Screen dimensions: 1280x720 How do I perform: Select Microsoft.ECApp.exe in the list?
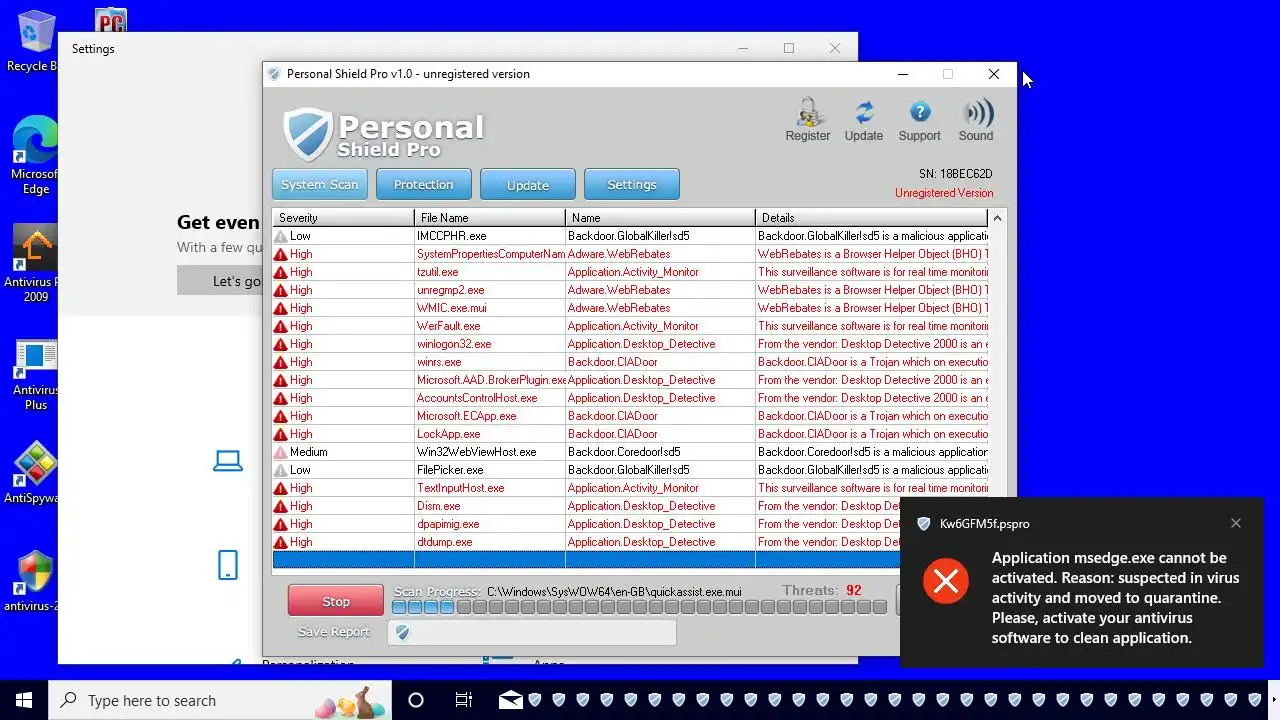[x=630, y=416]
